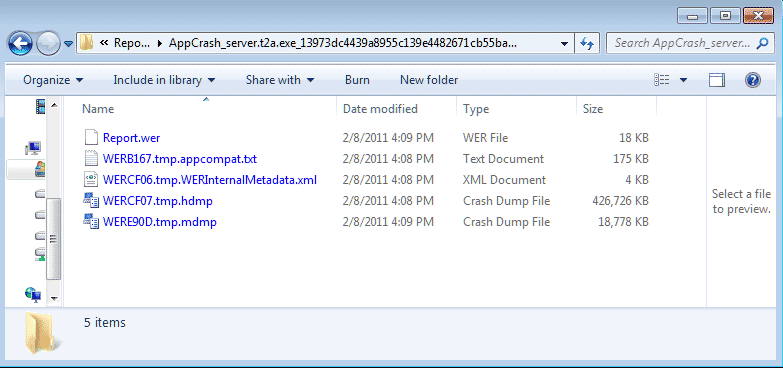Viewport: 783px width, 368px height.
Task: Open the address bar history dropdown
Action: coord(564,43)
